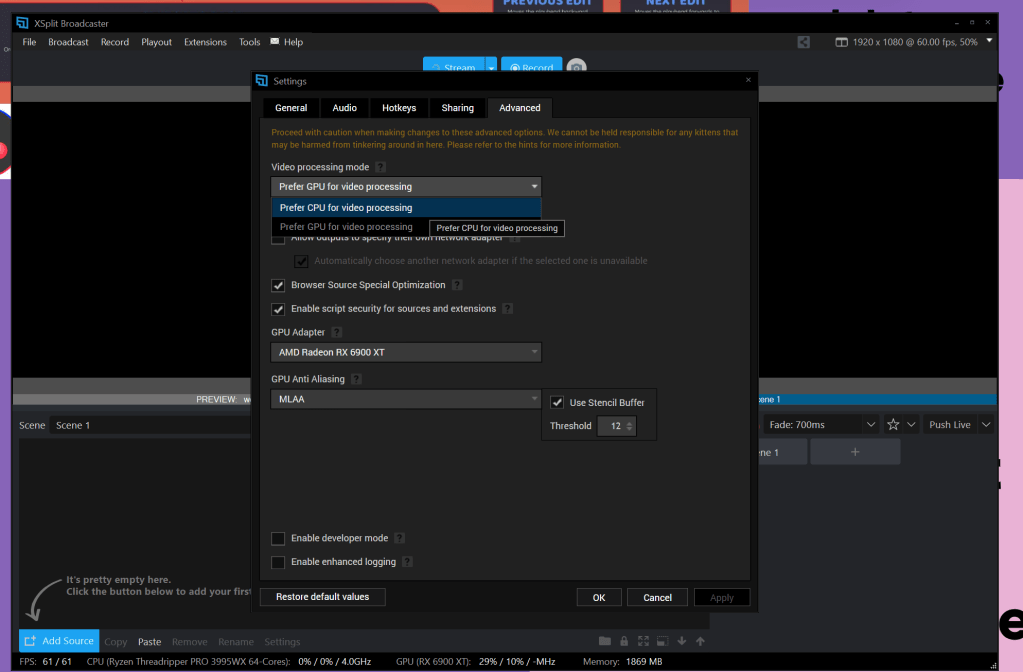Click the Add Source button

click(59, 641)
